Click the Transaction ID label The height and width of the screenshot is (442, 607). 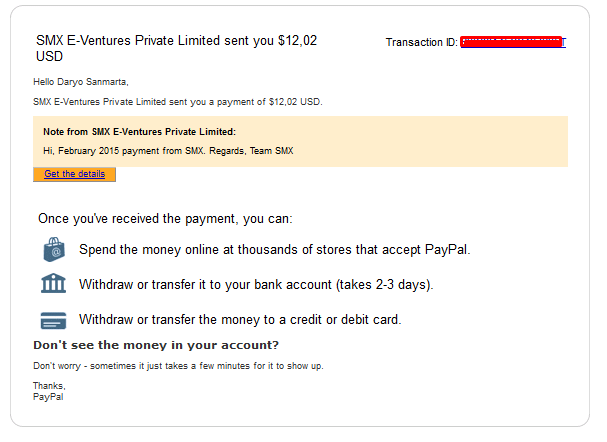[x=422, y=42]
